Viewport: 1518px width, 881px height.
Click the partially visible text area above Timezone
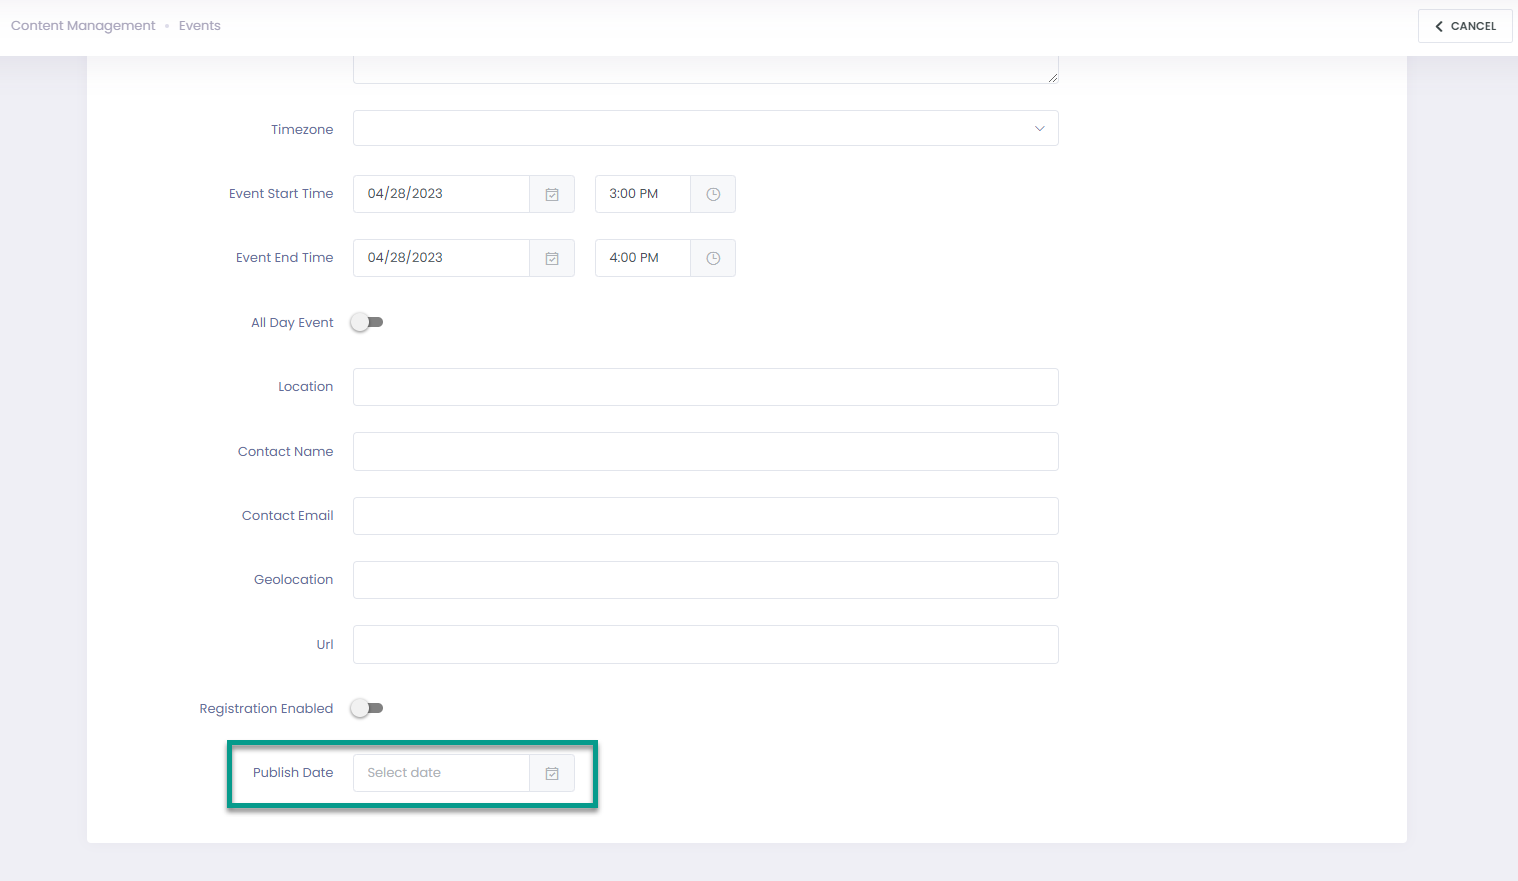click(705, 70)
